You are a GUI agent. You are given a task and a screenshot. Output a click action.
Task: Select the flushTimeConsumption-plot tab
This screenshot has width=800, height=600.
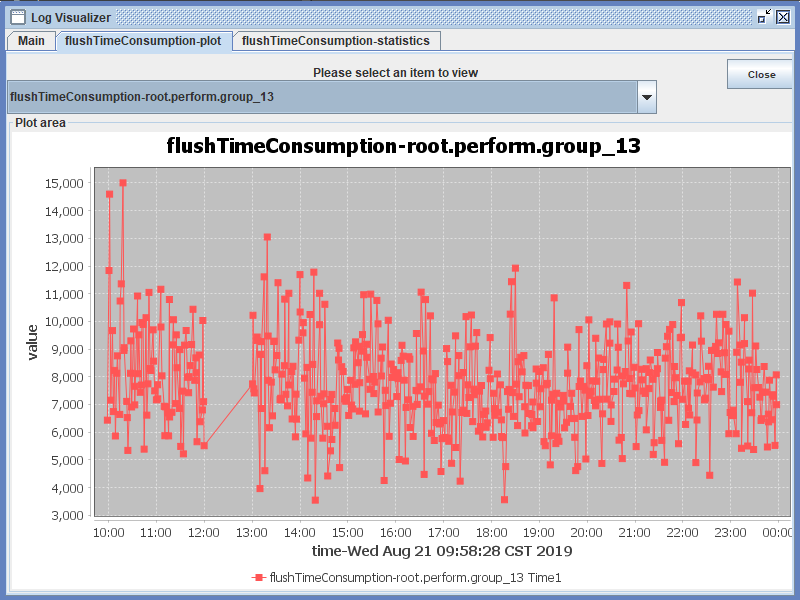[143, 41]
